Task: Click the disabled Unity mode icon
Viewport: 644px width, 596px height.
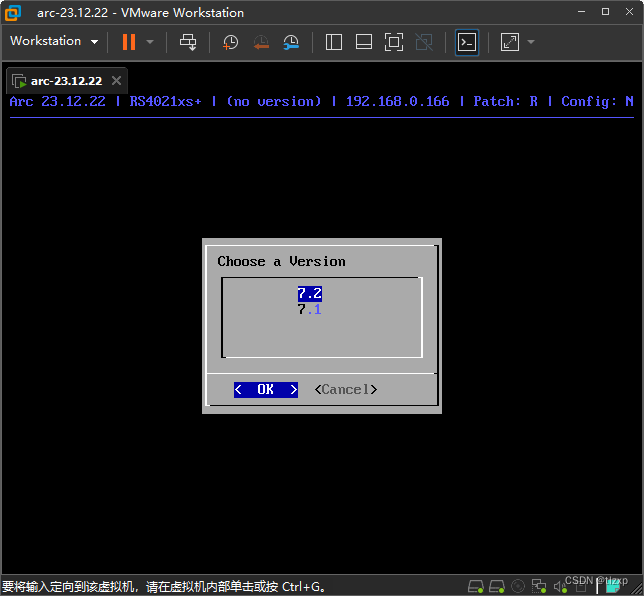Action: point(424,42)
